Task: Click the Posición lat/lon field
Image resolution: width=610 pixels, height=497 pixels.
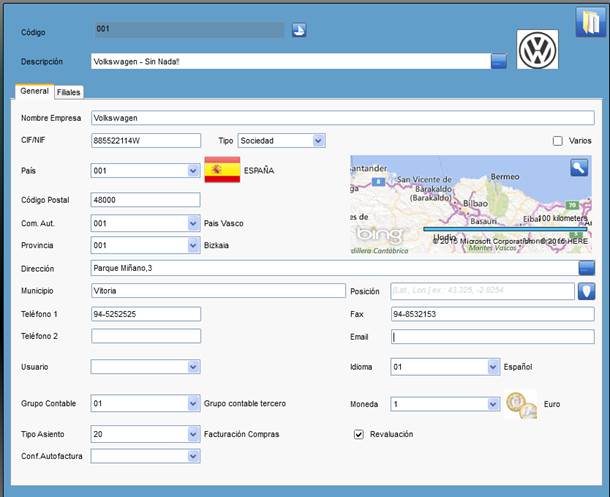Action: tap(482, 291)
